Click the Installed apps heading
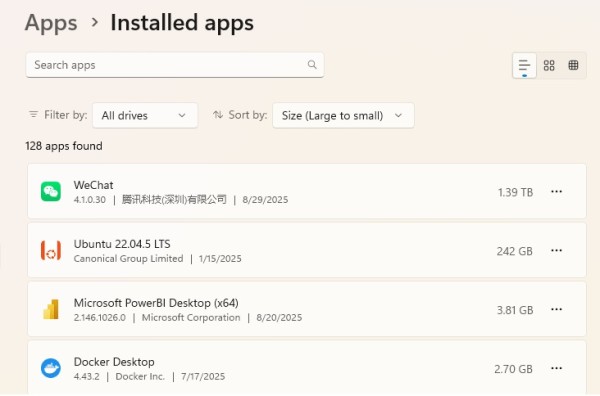 (182, 23)
